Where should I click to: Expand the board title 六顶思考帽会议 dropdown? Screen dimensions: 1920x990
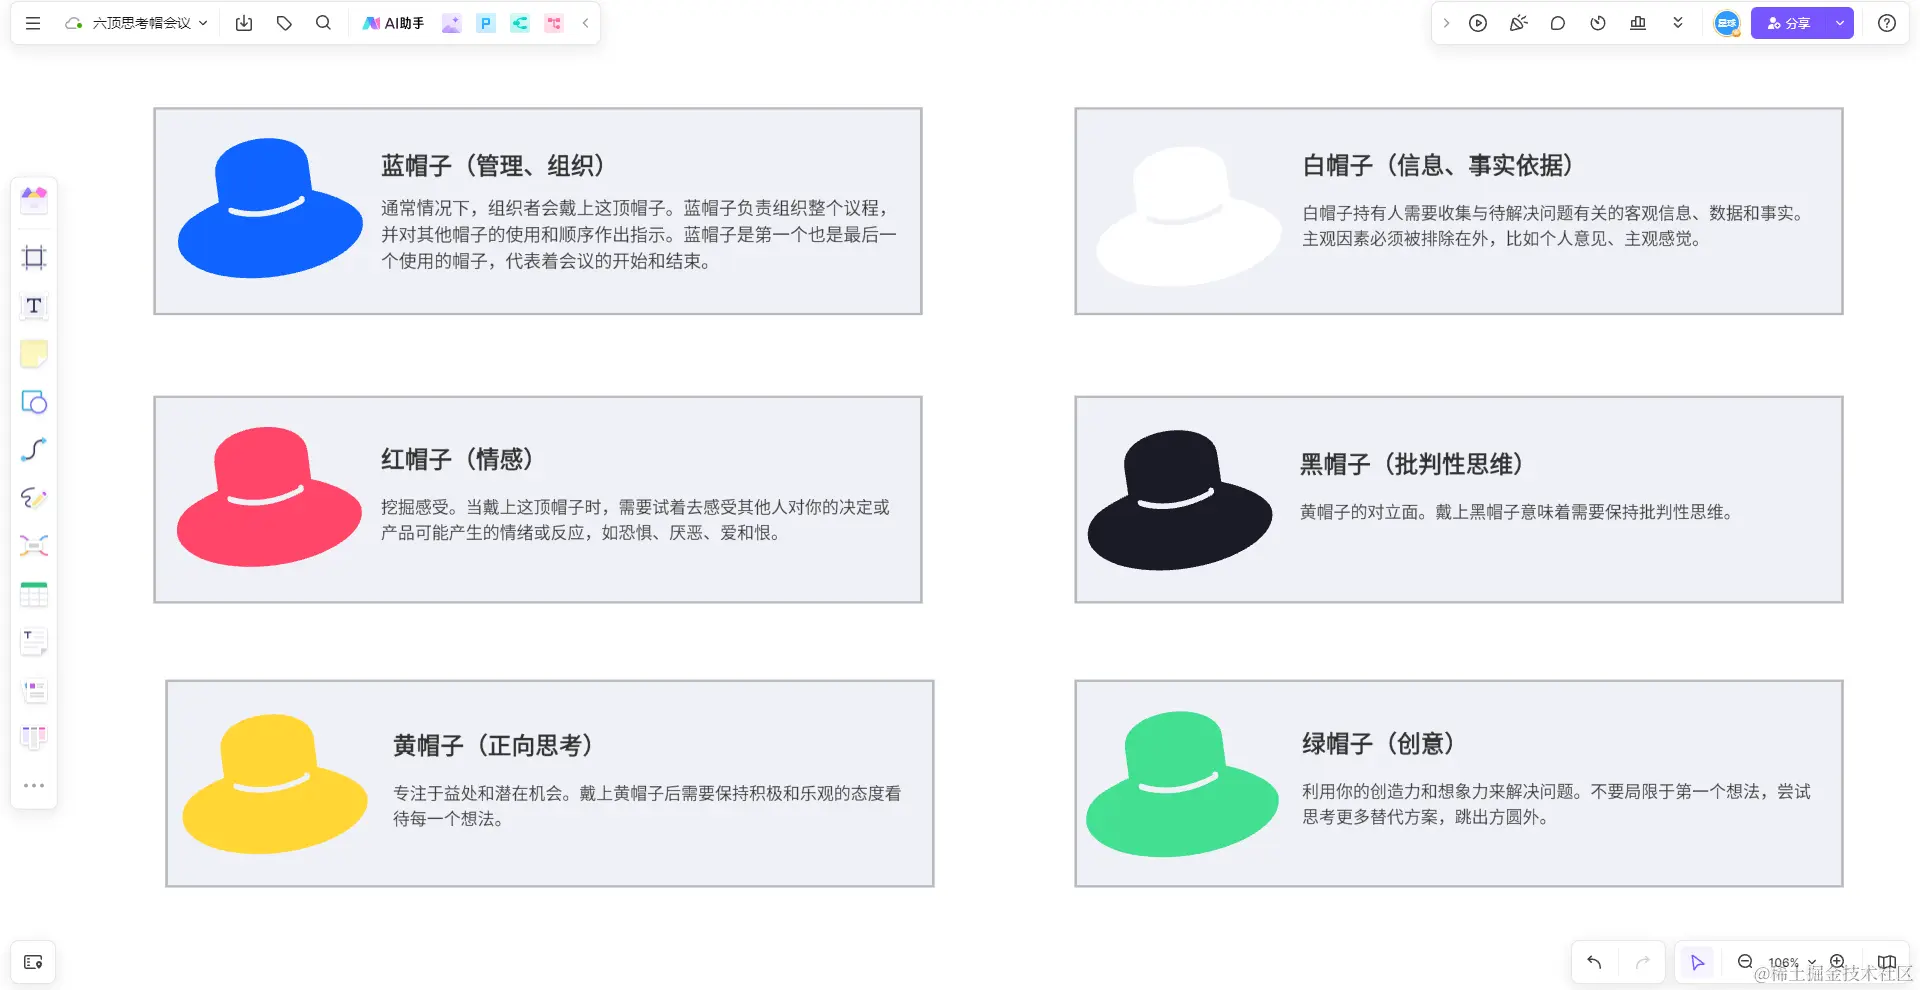point(201,22)
